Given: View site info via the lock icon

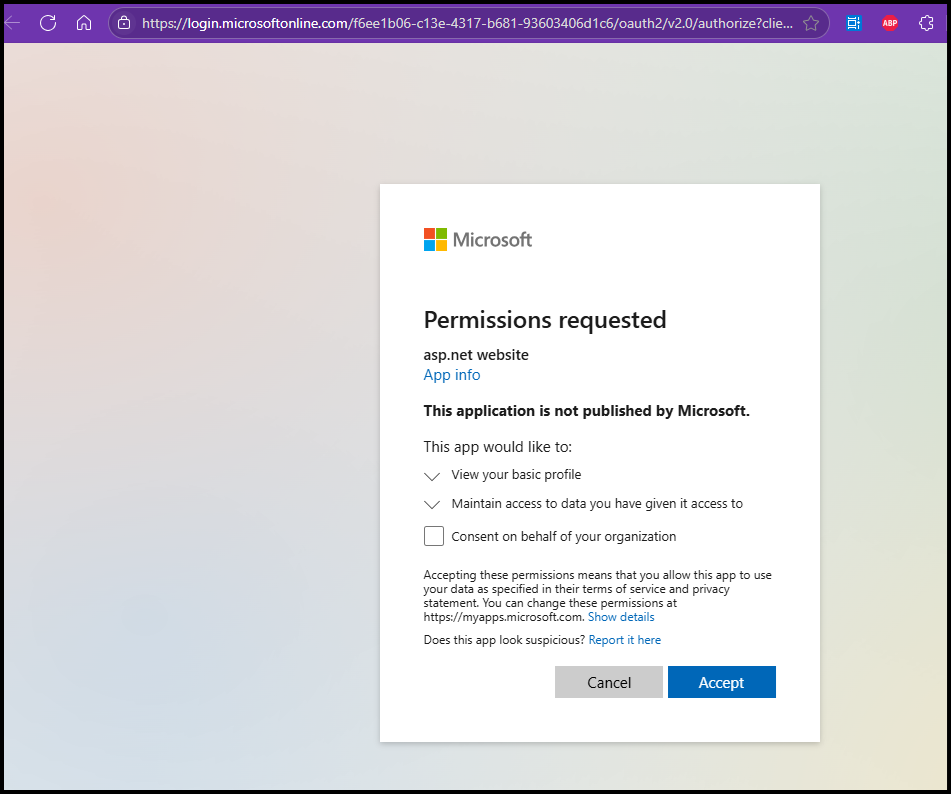Looking at the screenshot, I should [124, 23].
